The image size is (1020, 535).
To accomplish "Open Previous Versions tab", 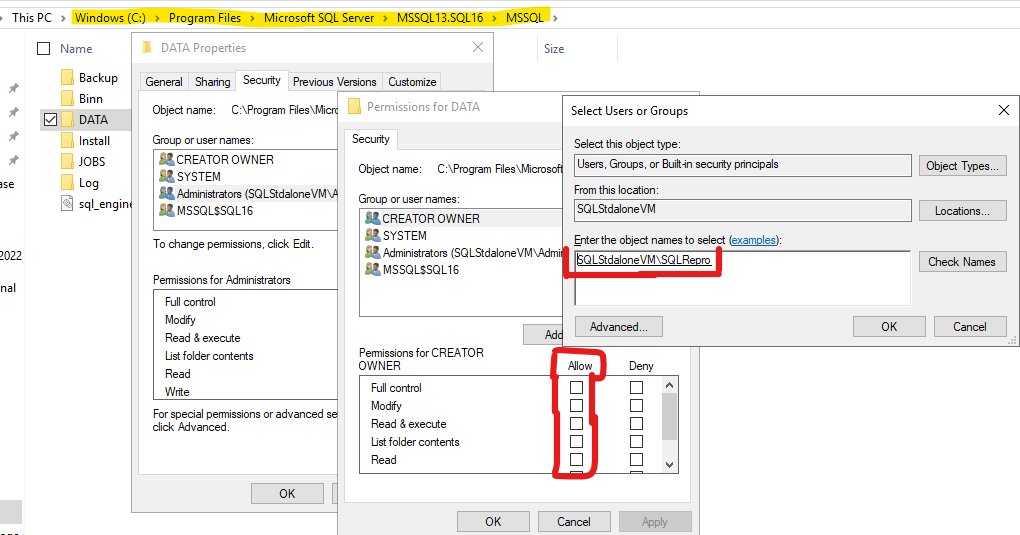I will pyautogui.click(x=334, y=82).
